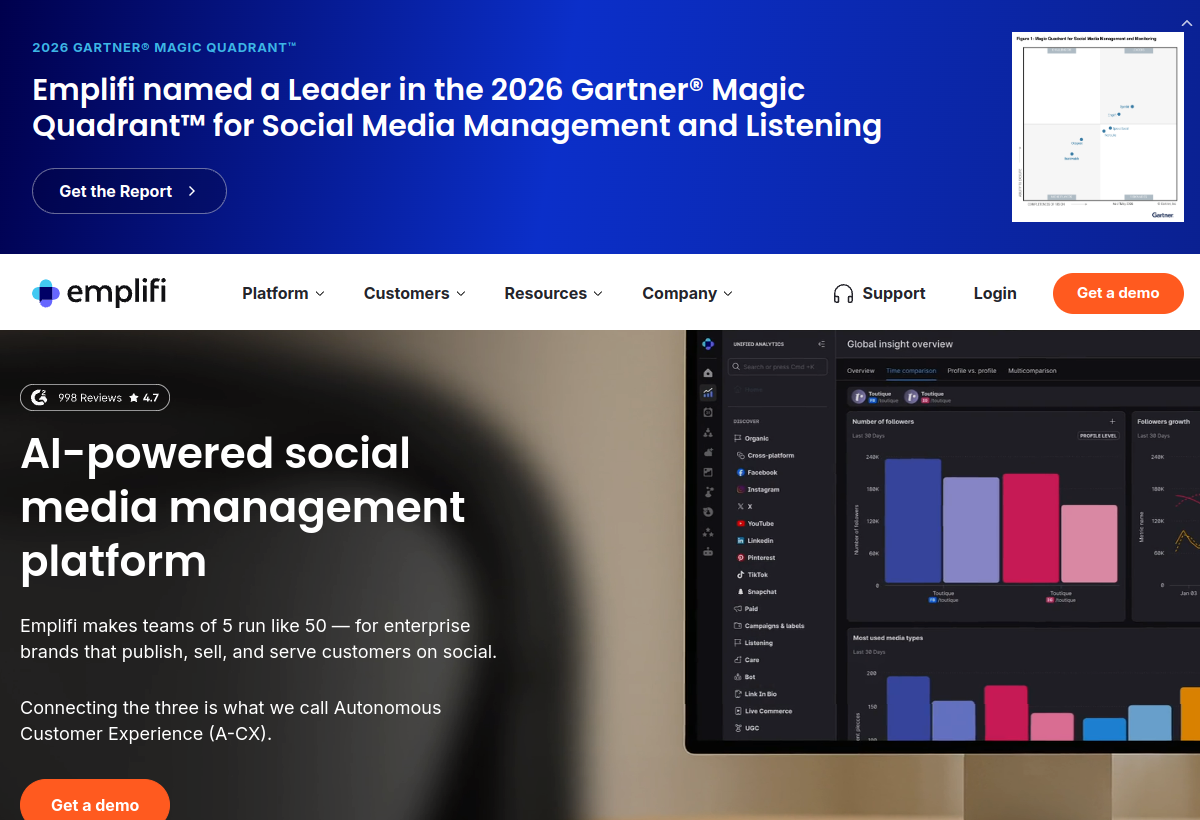This screenshot has width=1200, height=820.
Task: Click the dashboard search field
Action: 778,367
